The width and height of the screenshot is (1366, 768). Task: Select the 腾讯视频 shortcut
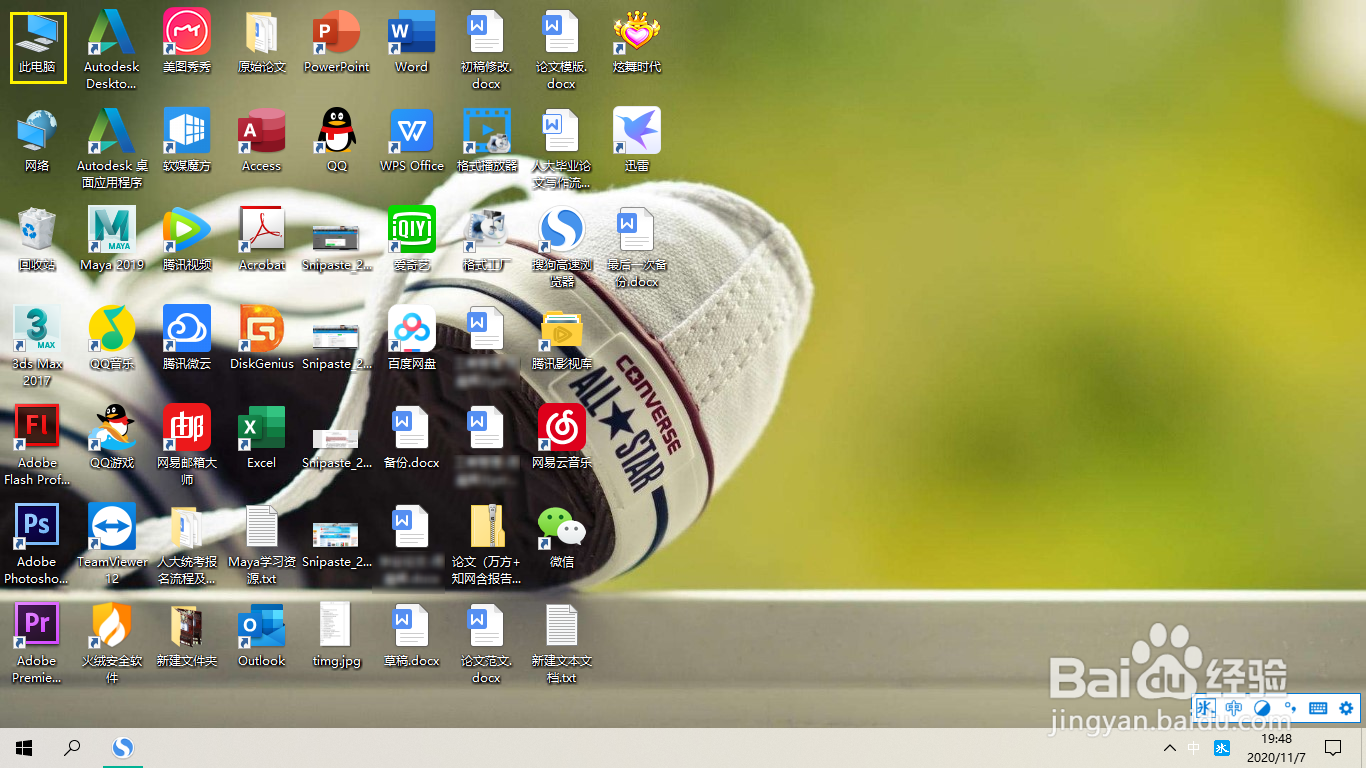[x=187, y=240]
